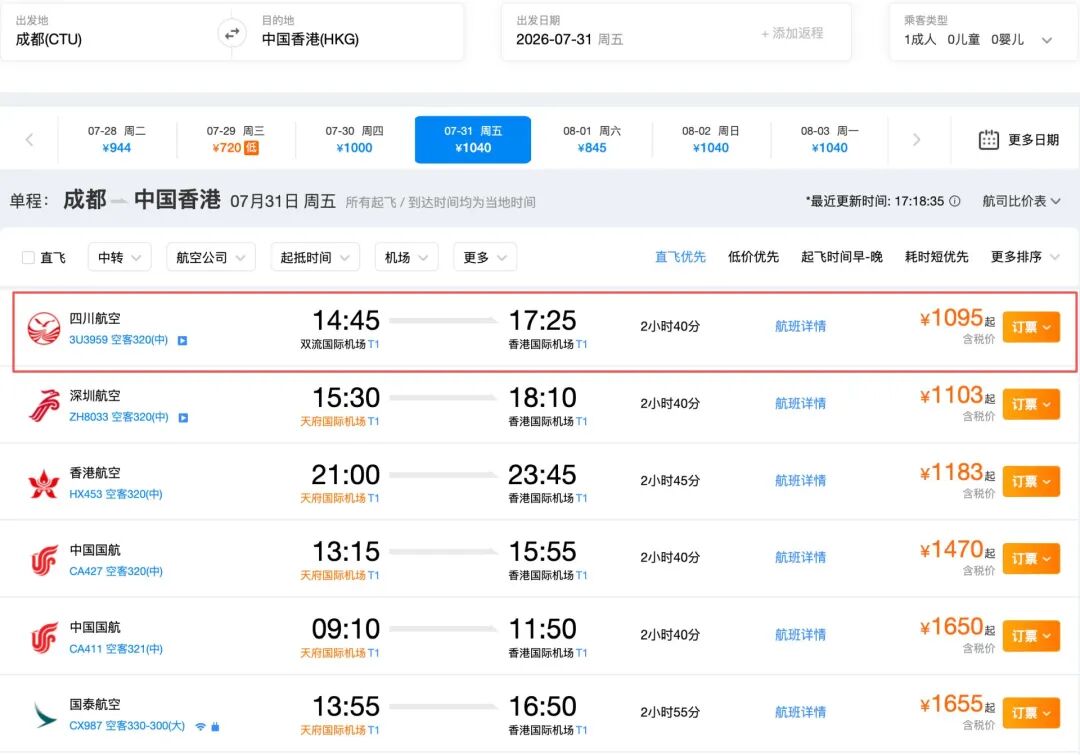Open the passenger type selector
This screenshot has height=755, width=1080.
click(x=982, y=32)
